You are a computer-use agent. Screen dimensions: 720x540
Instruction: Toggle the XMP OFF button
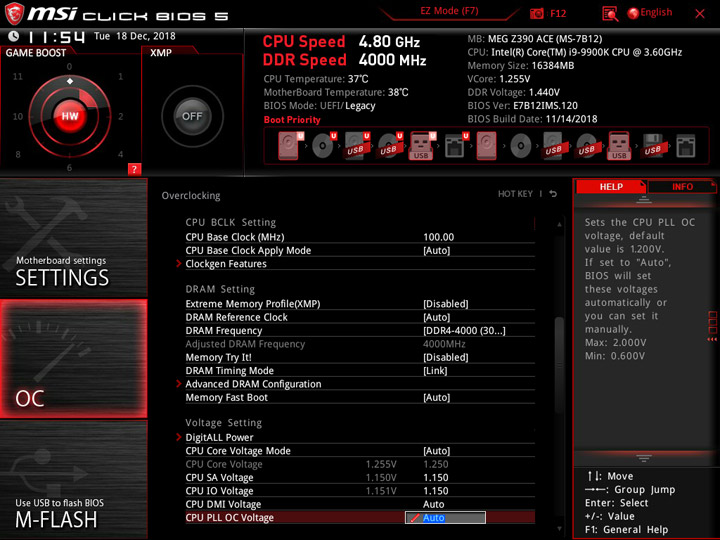(x=192, y=116)
